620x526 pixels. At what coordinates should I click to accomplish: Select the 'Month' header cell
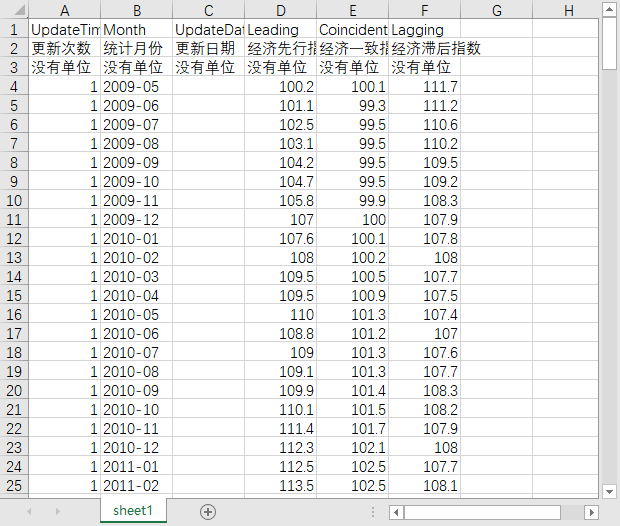pyautogui.click(x=137, y=30)
